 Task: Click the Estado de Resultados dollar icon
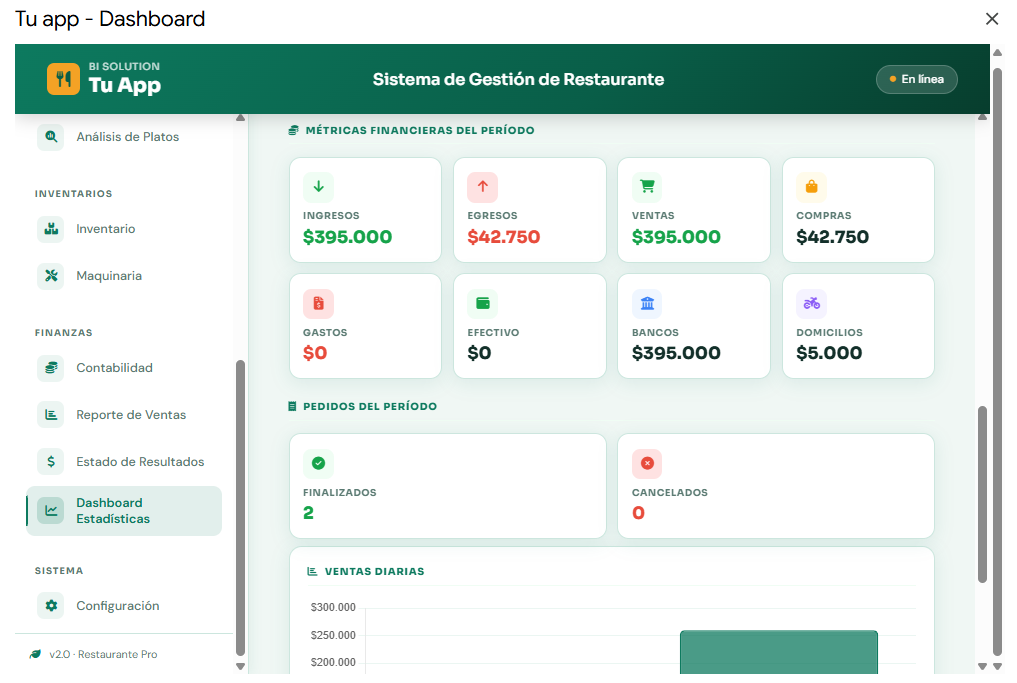point(51,461)
